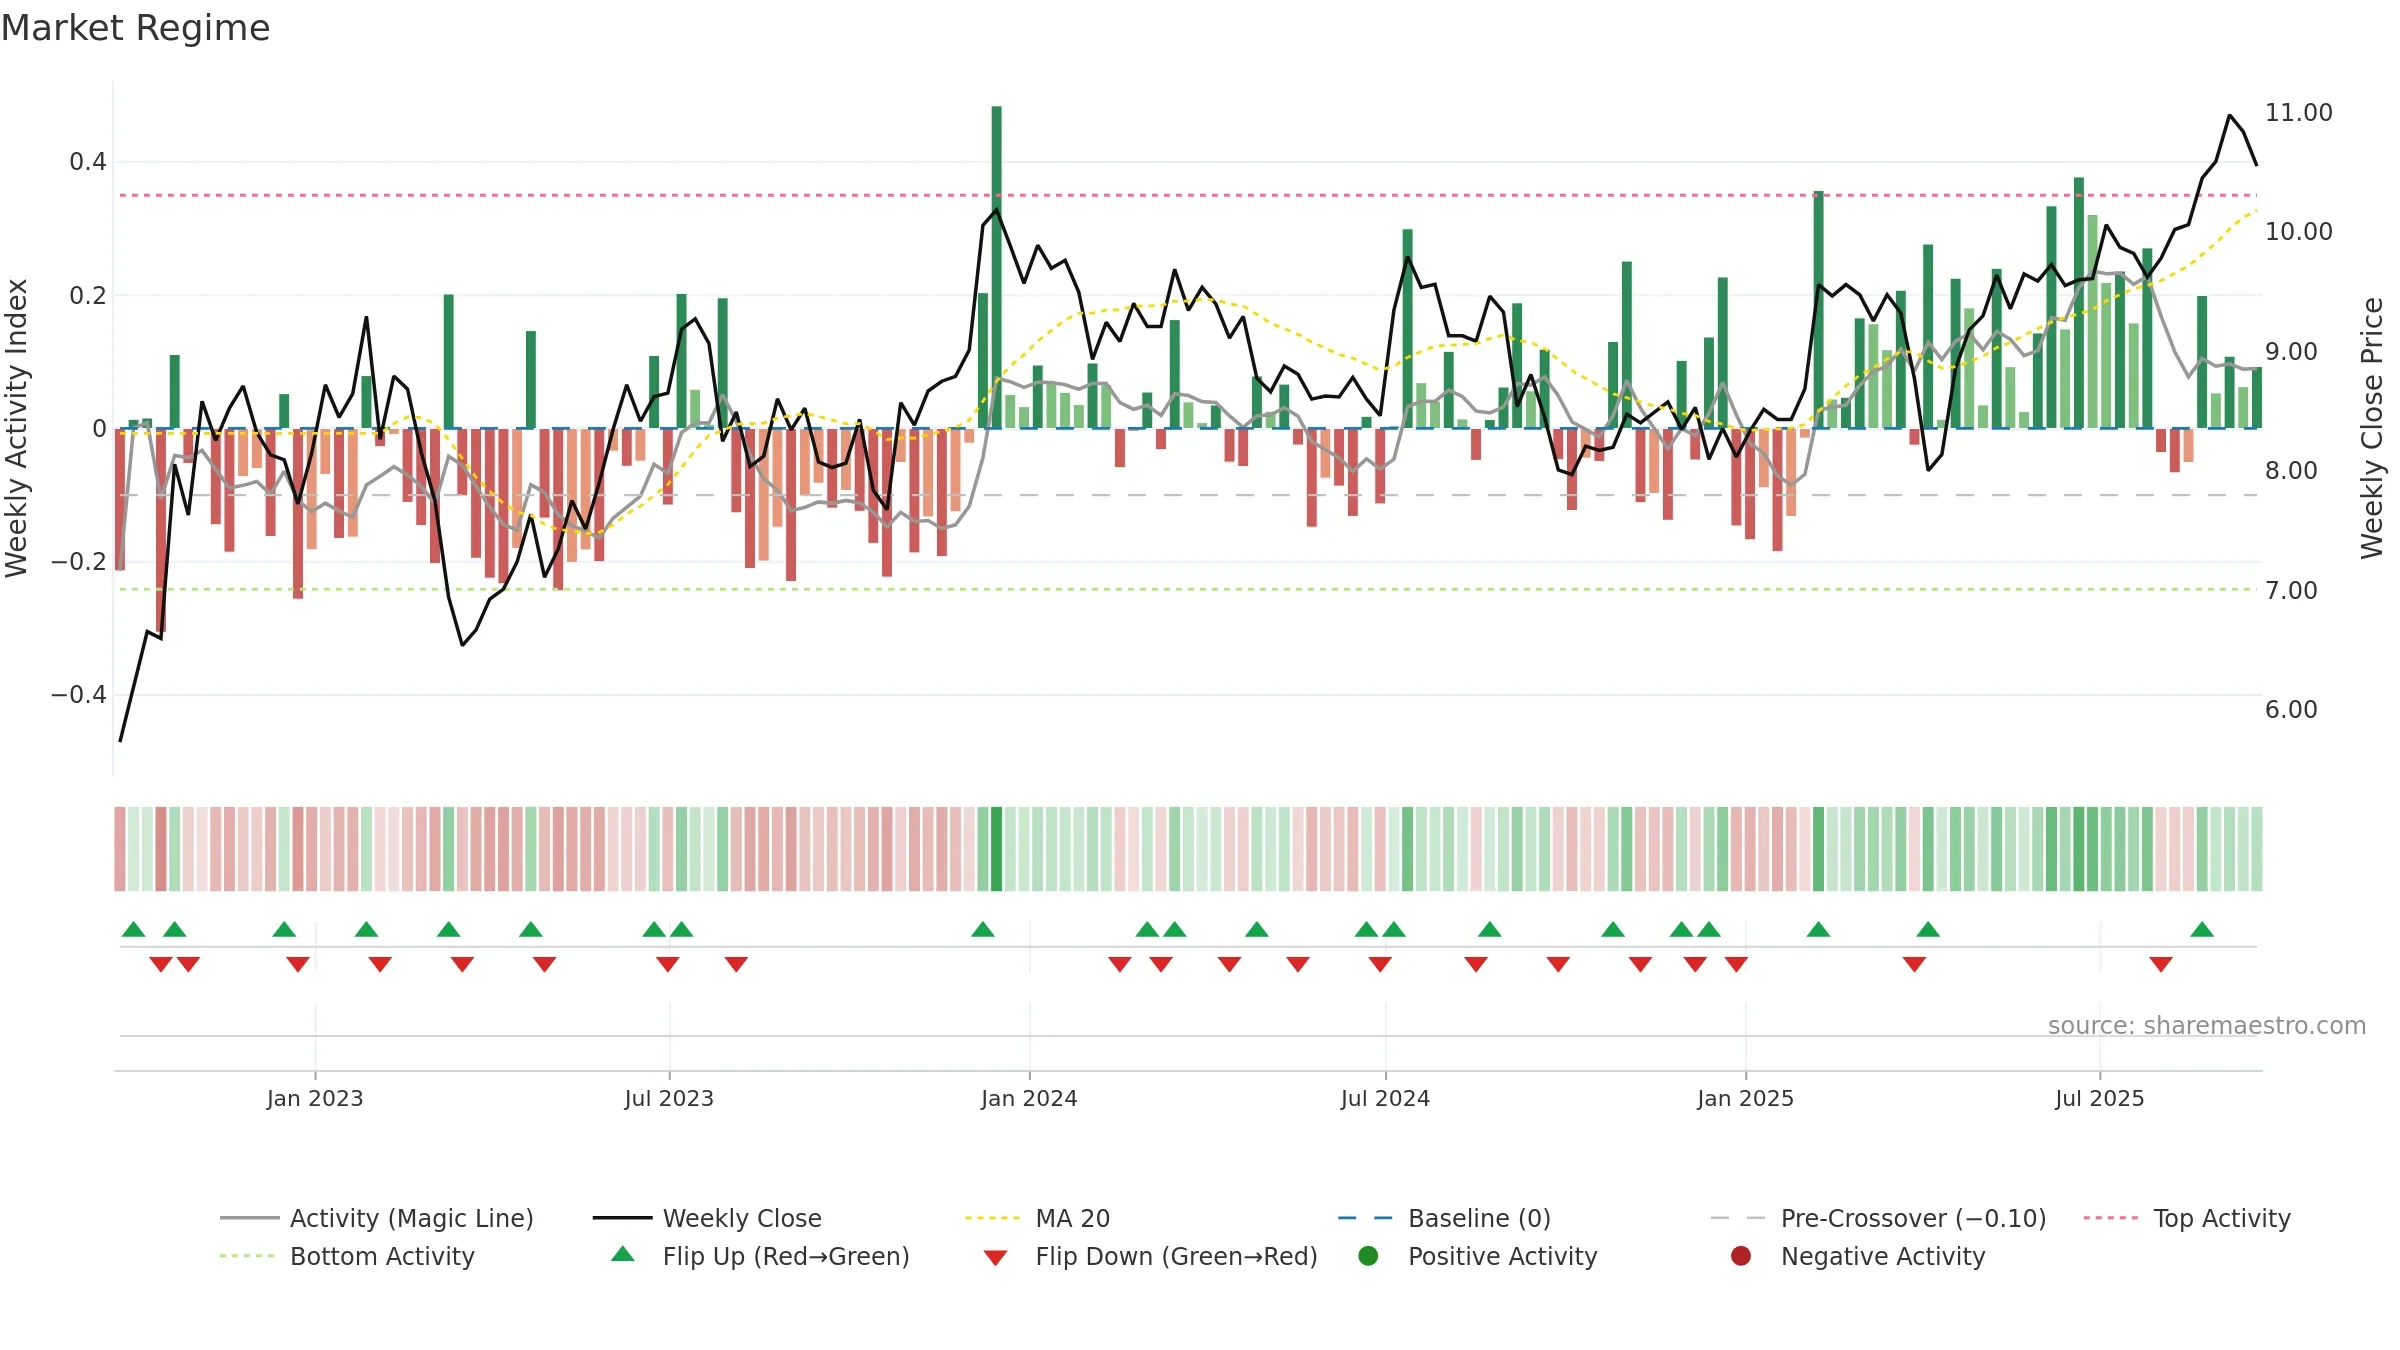Click the Jan 2025 axis label
The width and height of the screenshot is (2400, 1350).
pyautogui.click(x=1745, y=1098)
